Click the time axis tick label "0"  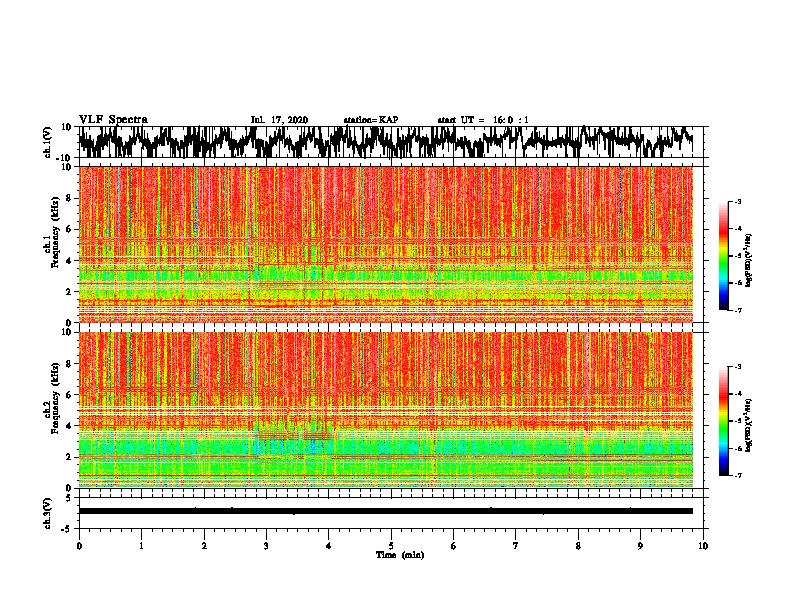(x=79, y=546)
